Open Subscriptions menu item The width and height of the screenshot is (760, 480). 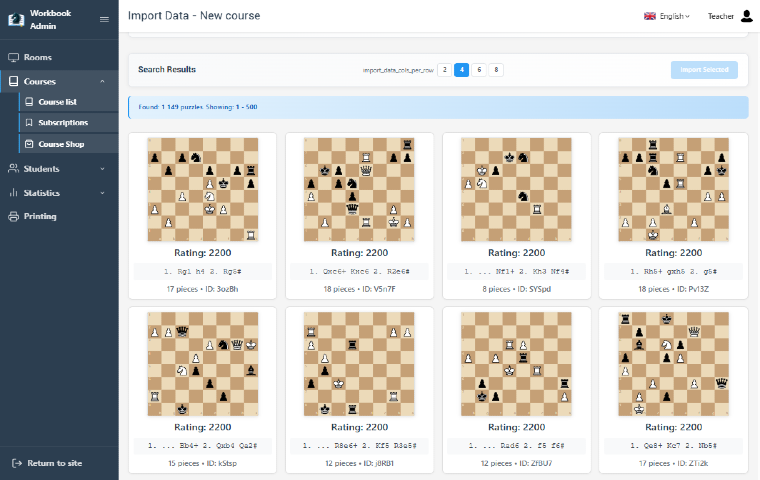tap(69, 122)
